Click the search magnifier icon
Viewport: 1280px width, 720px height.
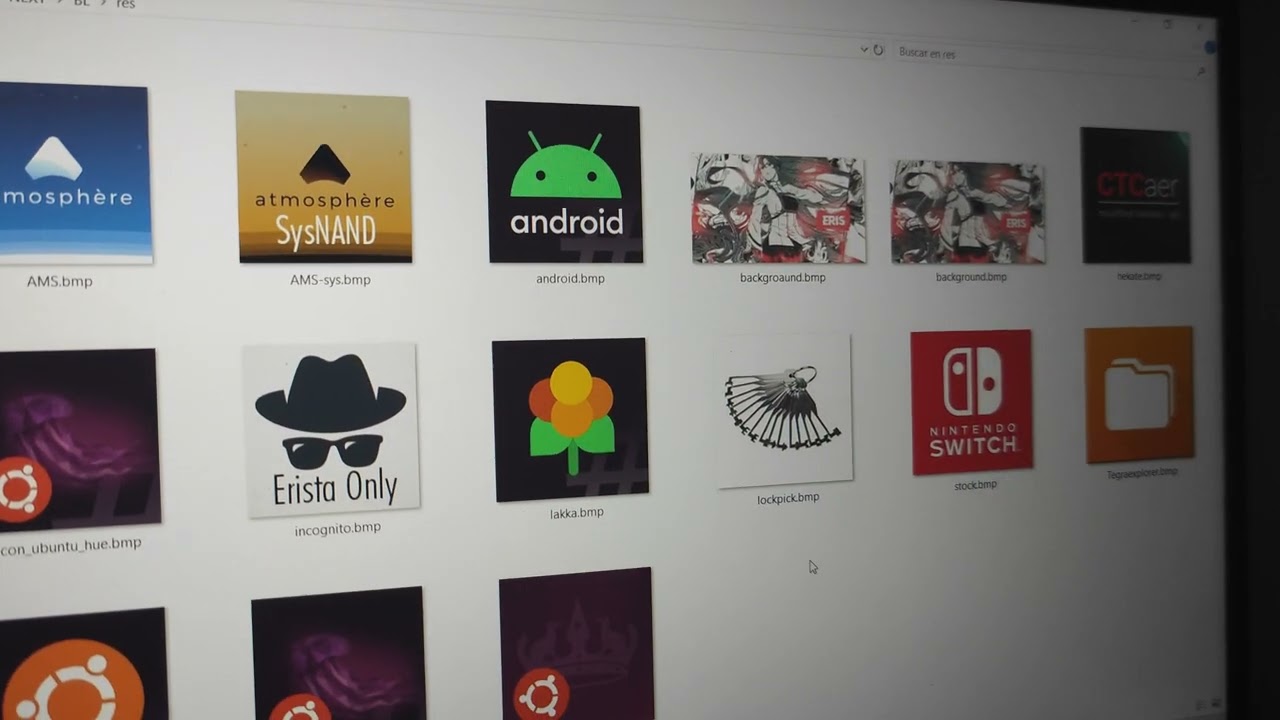click(1200, 71)
